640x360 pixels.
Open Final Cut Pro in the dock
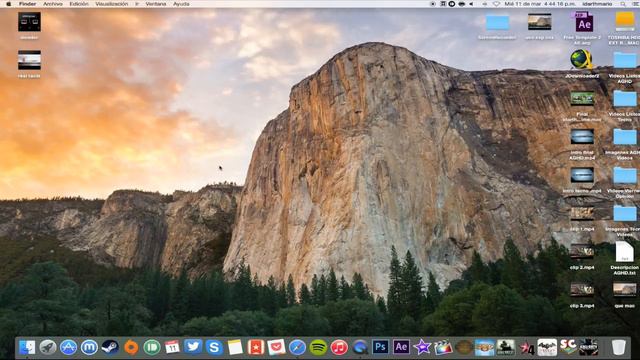(443, 347)
